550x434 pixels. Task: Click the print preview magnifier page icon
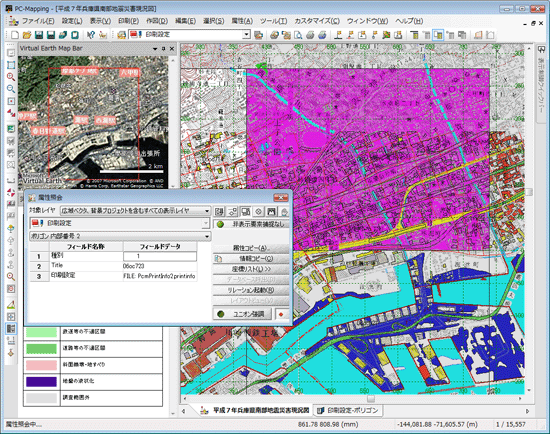[x=298, y=35]
